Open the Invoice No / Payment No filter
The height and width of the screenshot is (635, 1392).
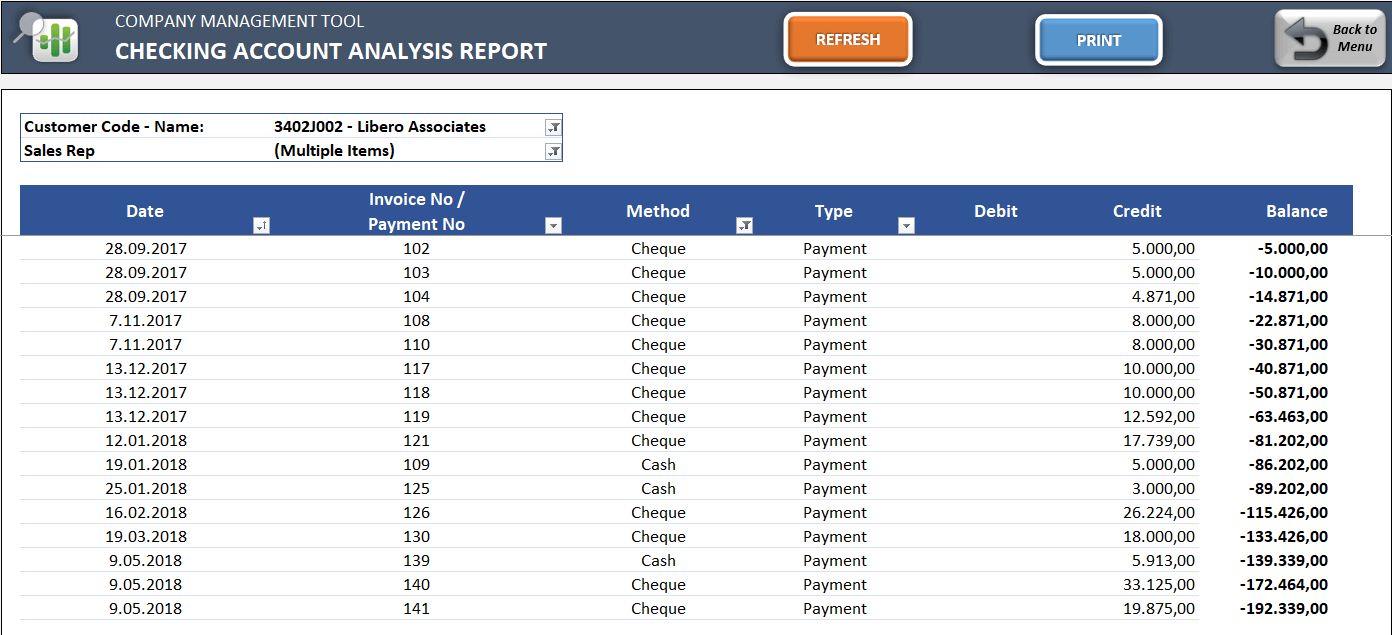553,226
